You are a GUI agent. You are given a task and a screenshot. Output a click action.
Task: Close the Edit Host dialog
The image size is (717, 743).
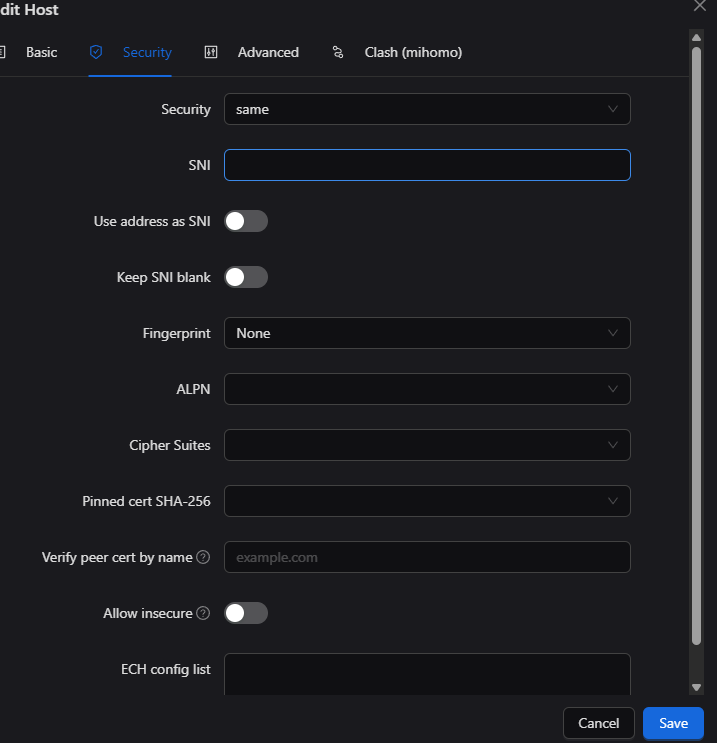pyautogui.click(x=700, y=6)
